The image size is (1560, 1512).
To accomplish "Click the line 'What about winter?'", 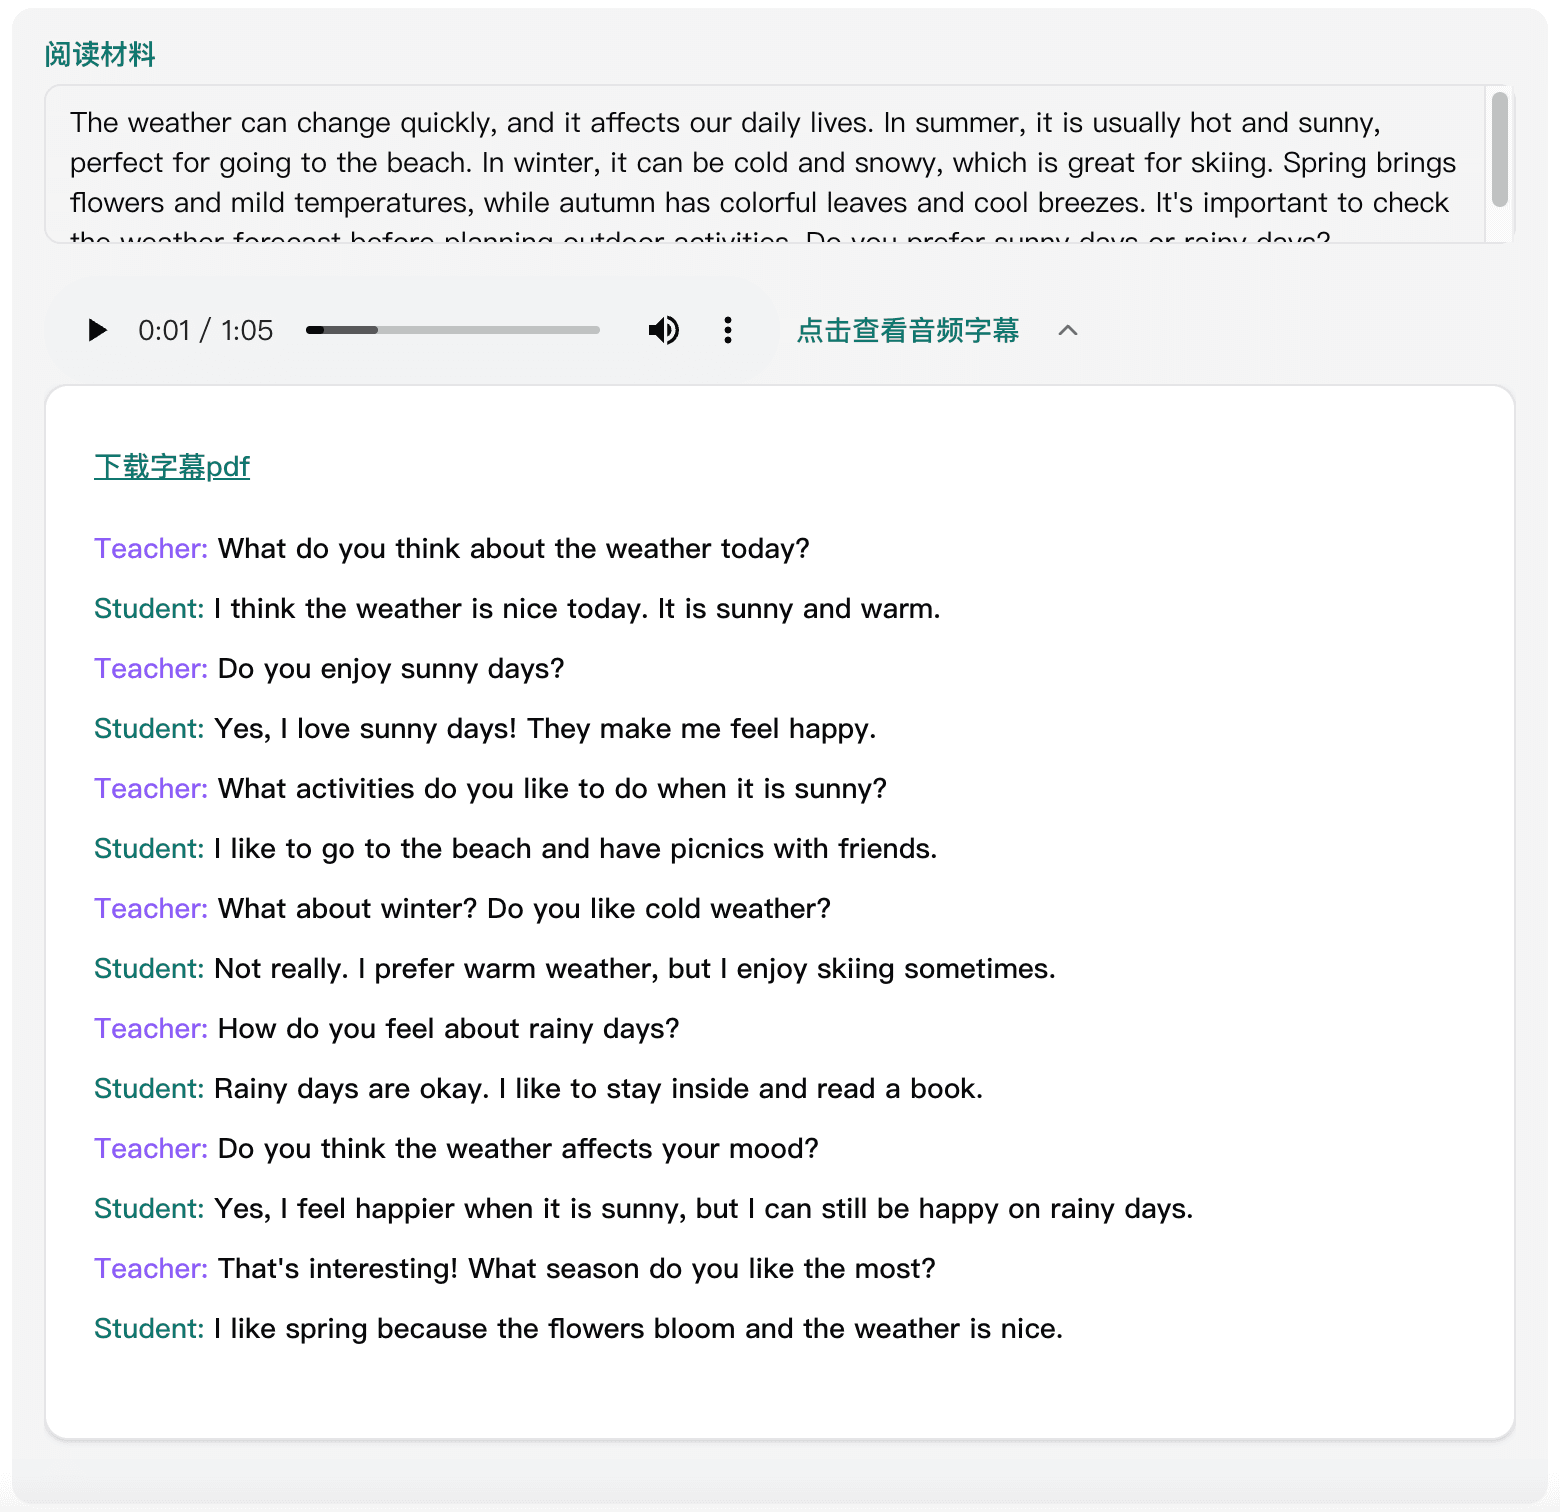I will (524, 908).
